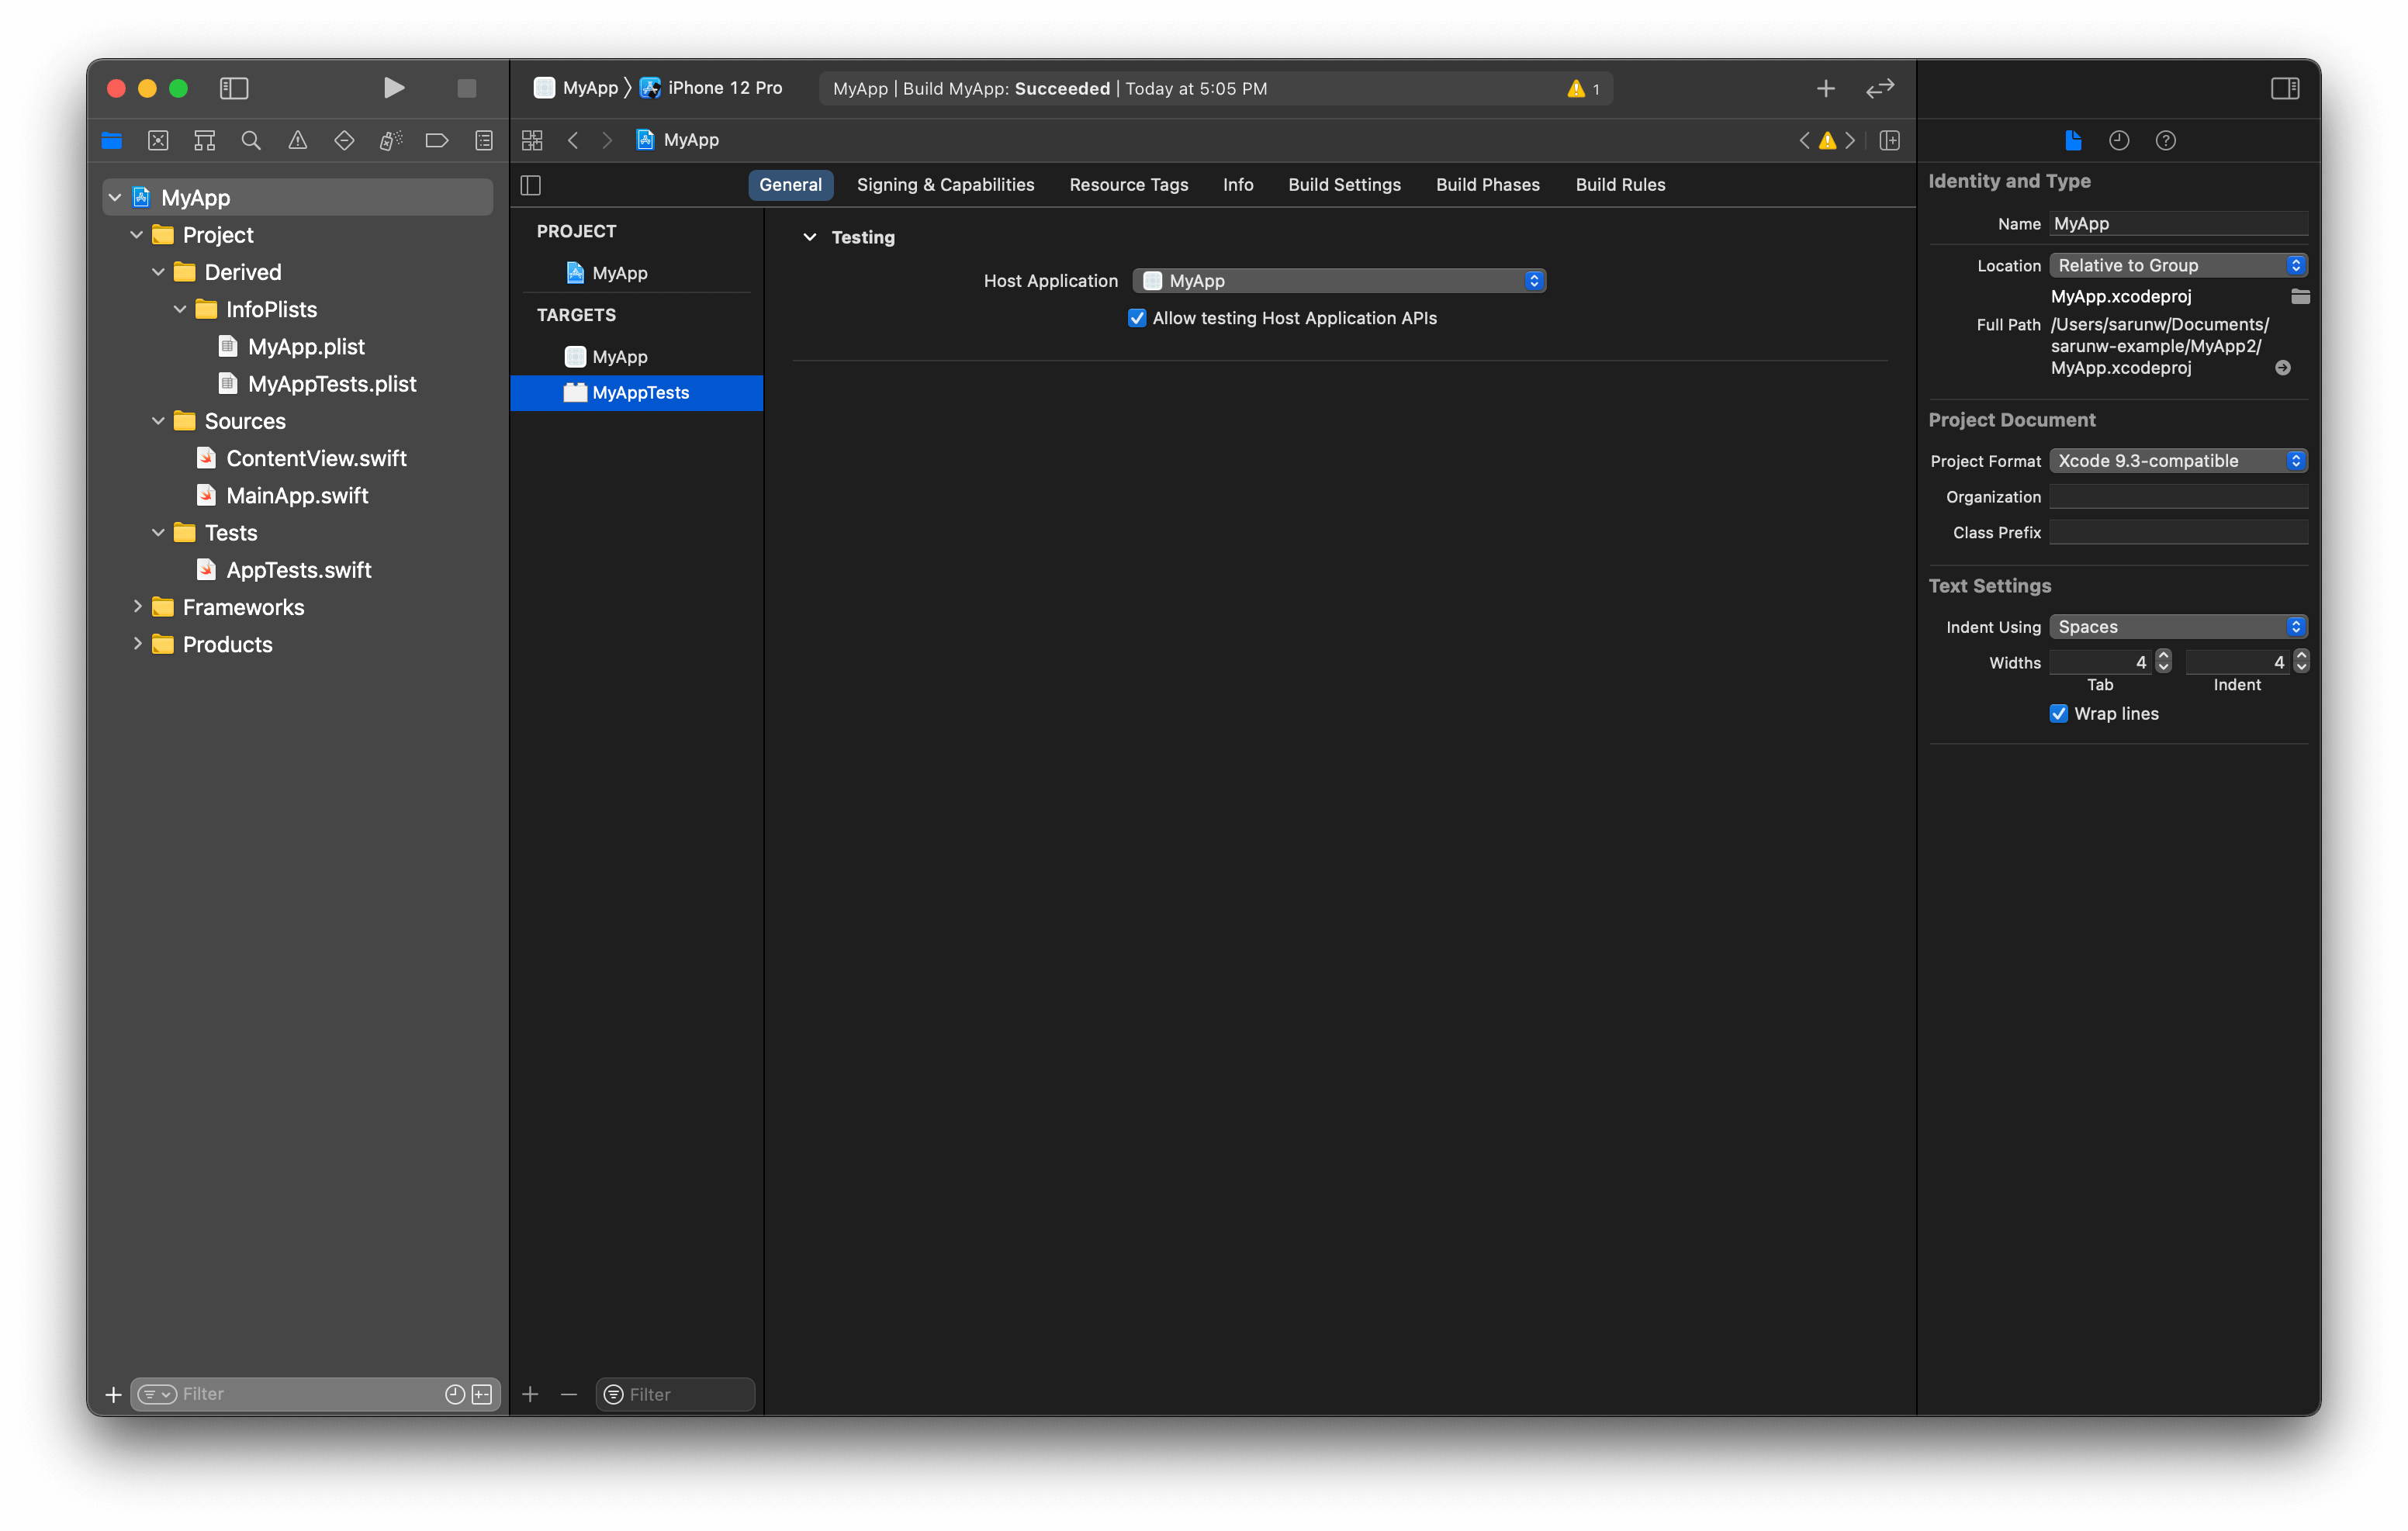Viewport: 2408px width, 1531px height.
Task: Show the Breakpoint navigator
Action: pyautogui.click(x=437, y=141)
